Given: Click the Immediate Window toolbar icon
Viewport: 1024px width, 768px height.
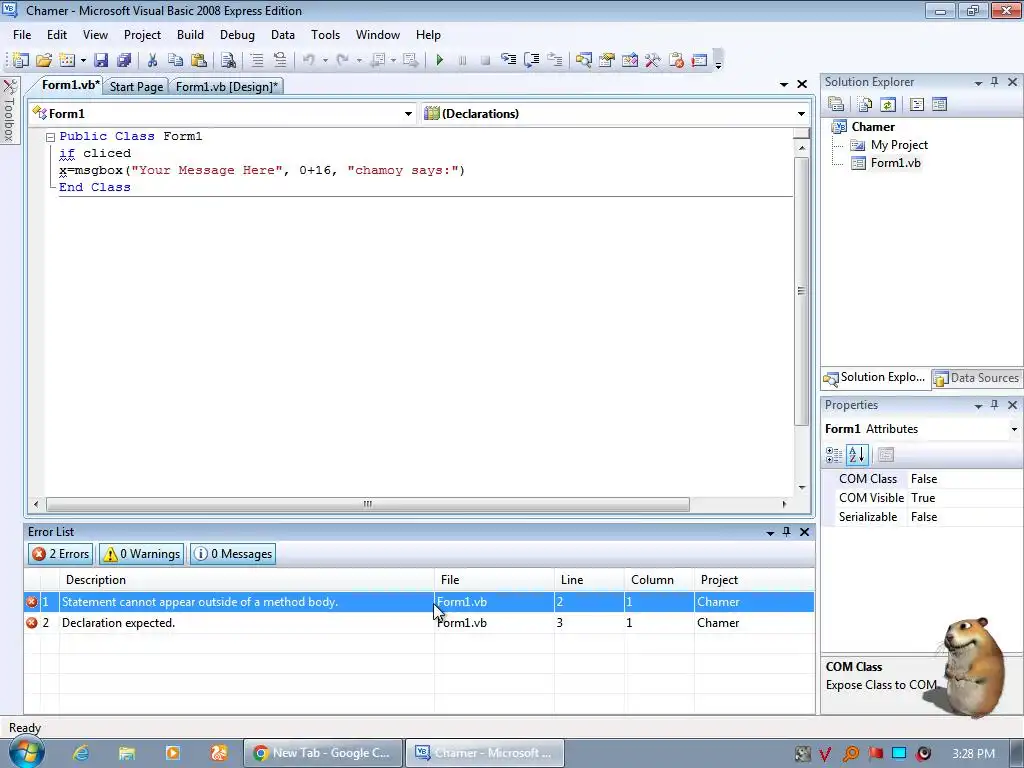Looking at the screenshot, I should [x=699, y=60].
